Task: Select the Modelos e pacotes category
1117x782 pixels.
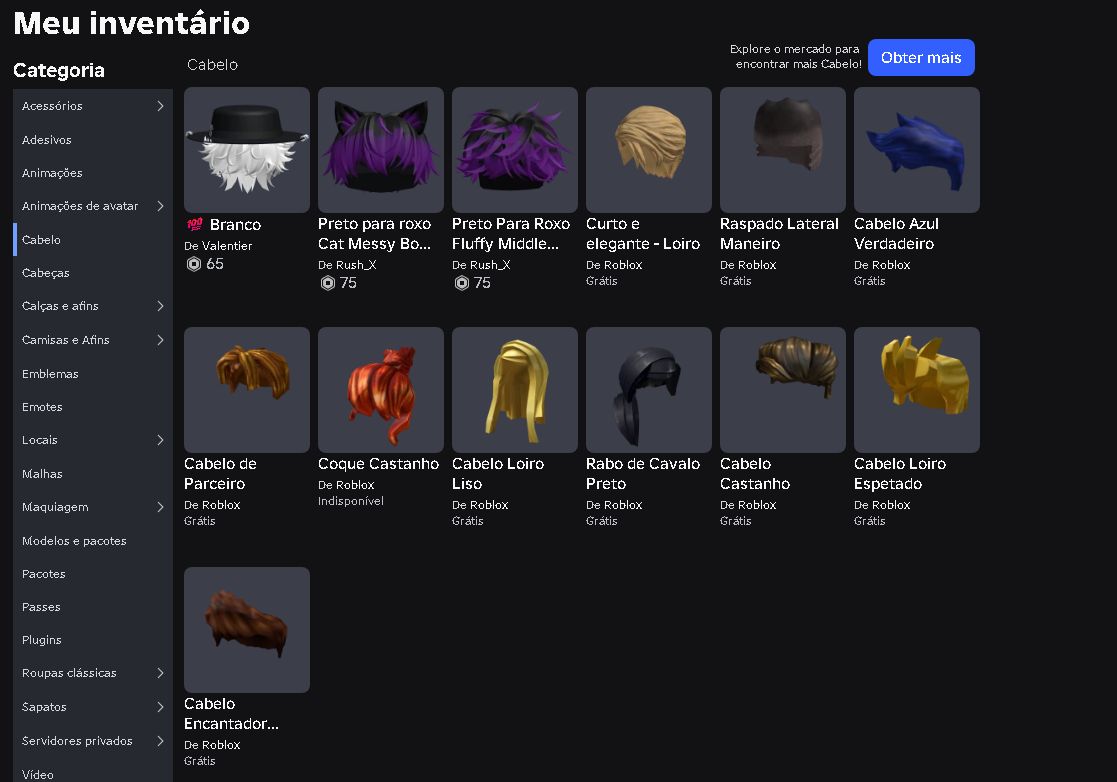Action: point(93,541)
